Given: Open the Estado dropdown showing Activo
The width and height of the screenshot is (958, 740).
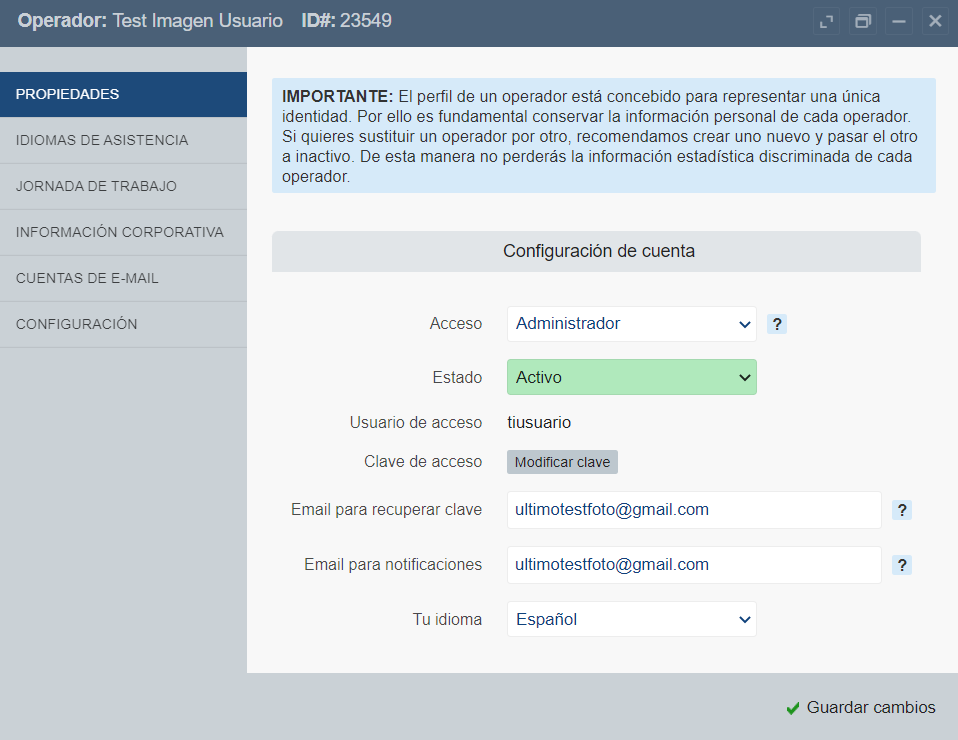Looking at the screenshot, I should pos(631,377).
